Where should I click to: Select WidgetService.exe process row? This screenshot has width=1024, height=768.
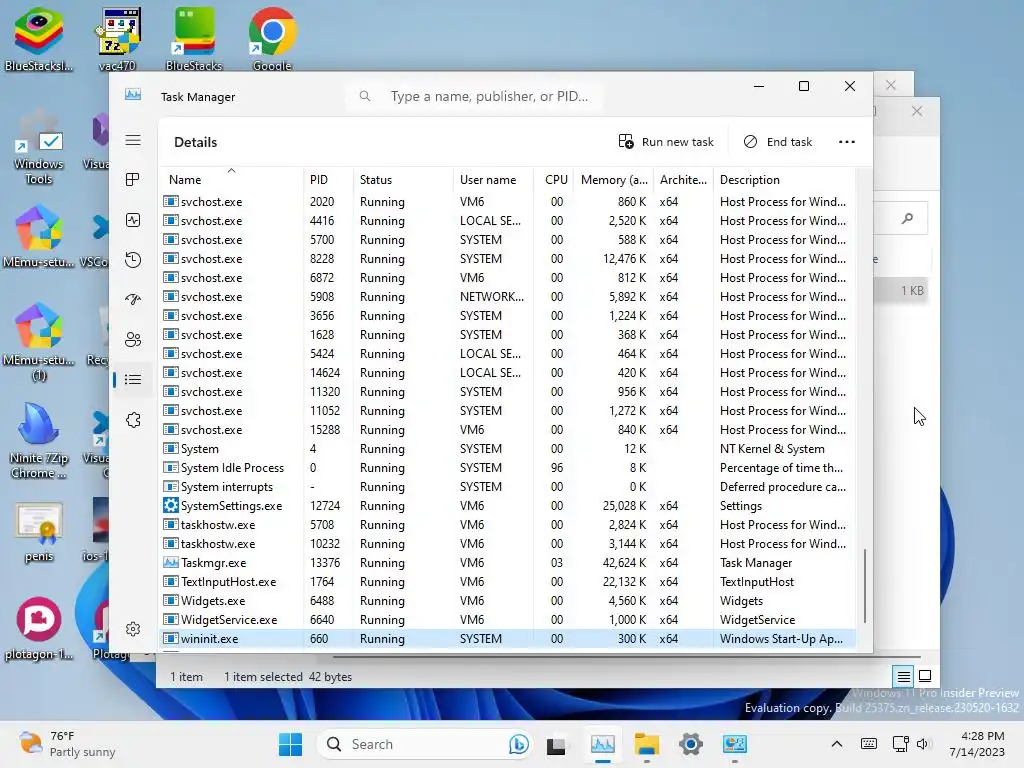coord(507,619)
